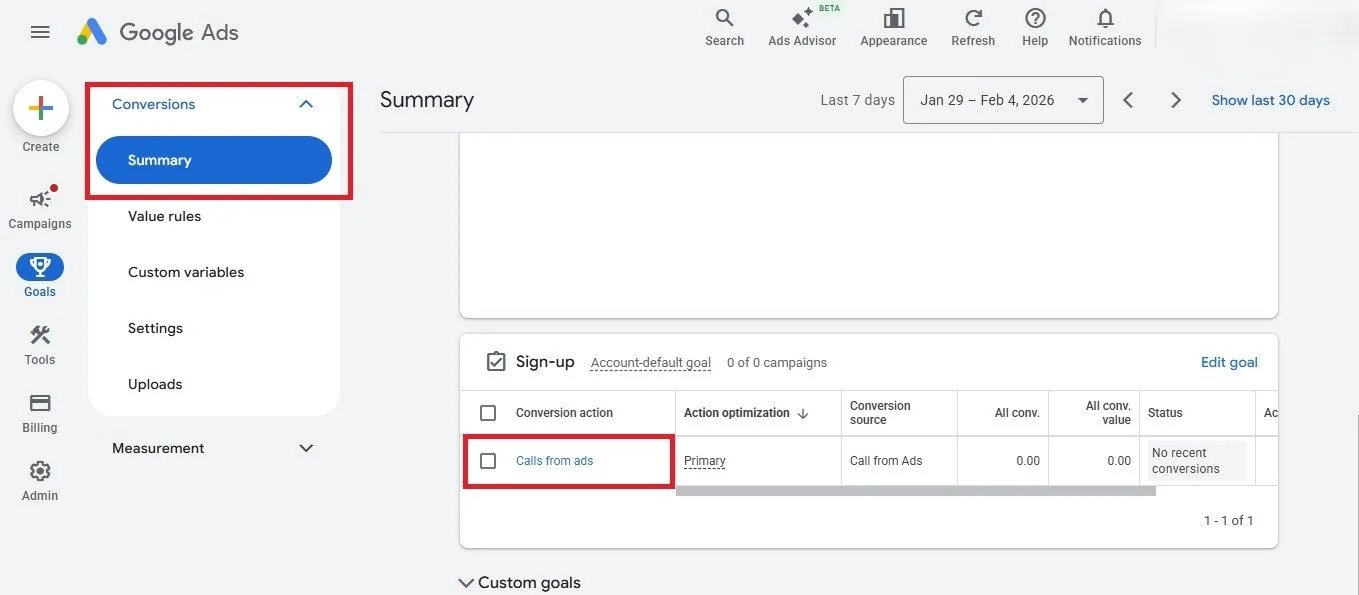Open the Edit goal link for Sign-up
The width and height of the screenshot is (1359, 595).
(1229, 362)
